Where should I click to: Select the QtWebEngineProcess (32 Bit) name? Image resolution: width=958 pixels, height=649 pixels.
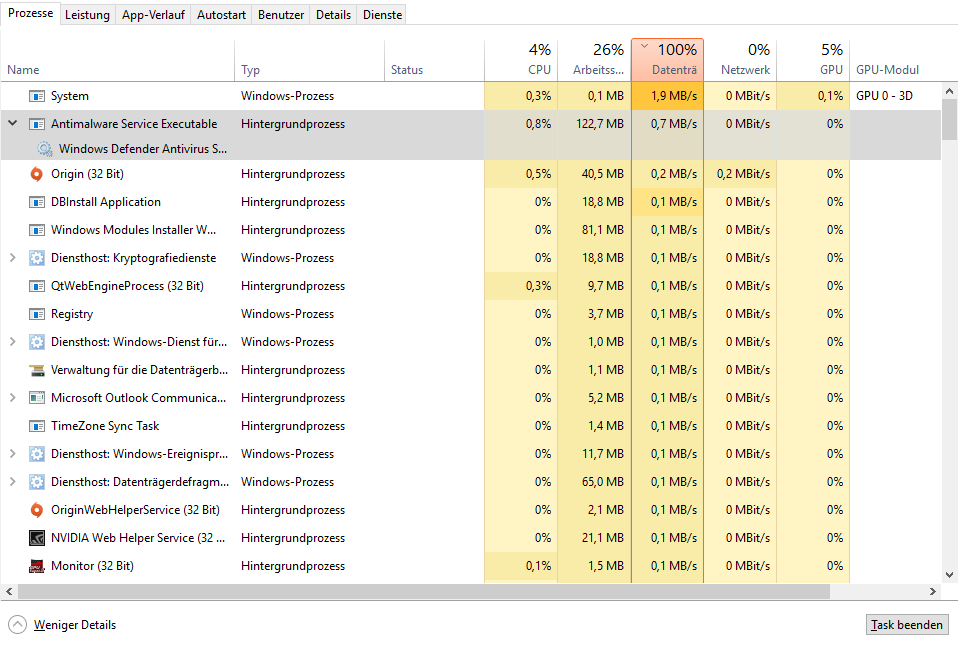tap(127, 286)
